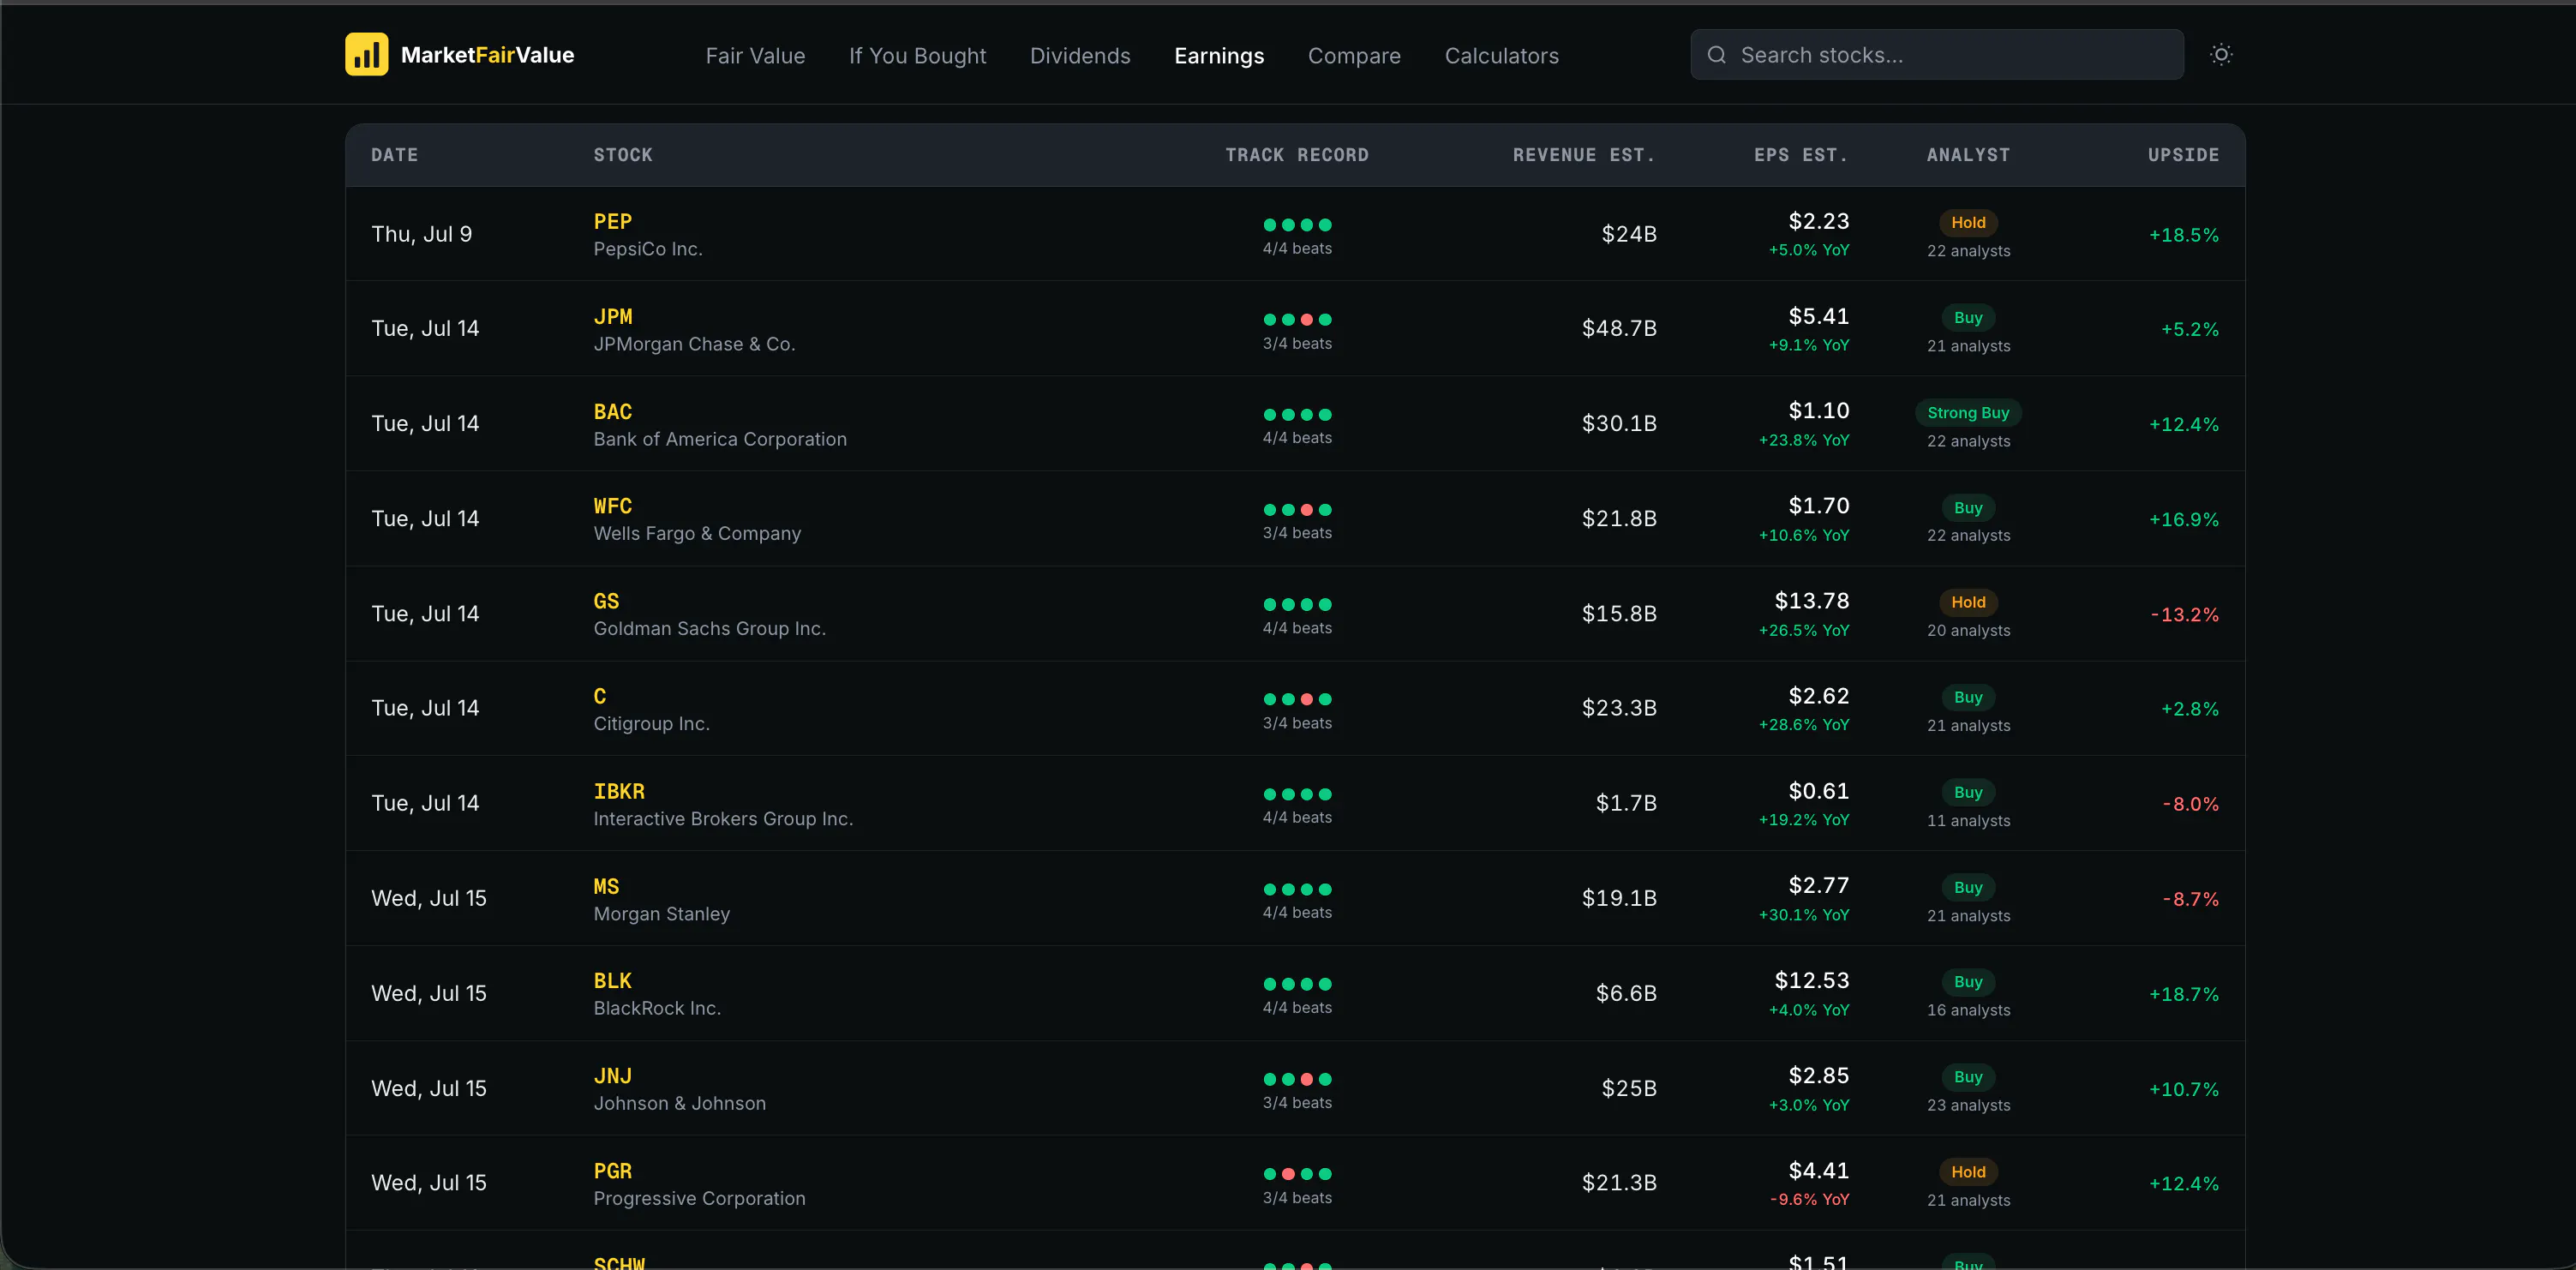This screenshot has height=1270, width=2576.
Task: Focus the Search stocks input field
Action: 1936,55
